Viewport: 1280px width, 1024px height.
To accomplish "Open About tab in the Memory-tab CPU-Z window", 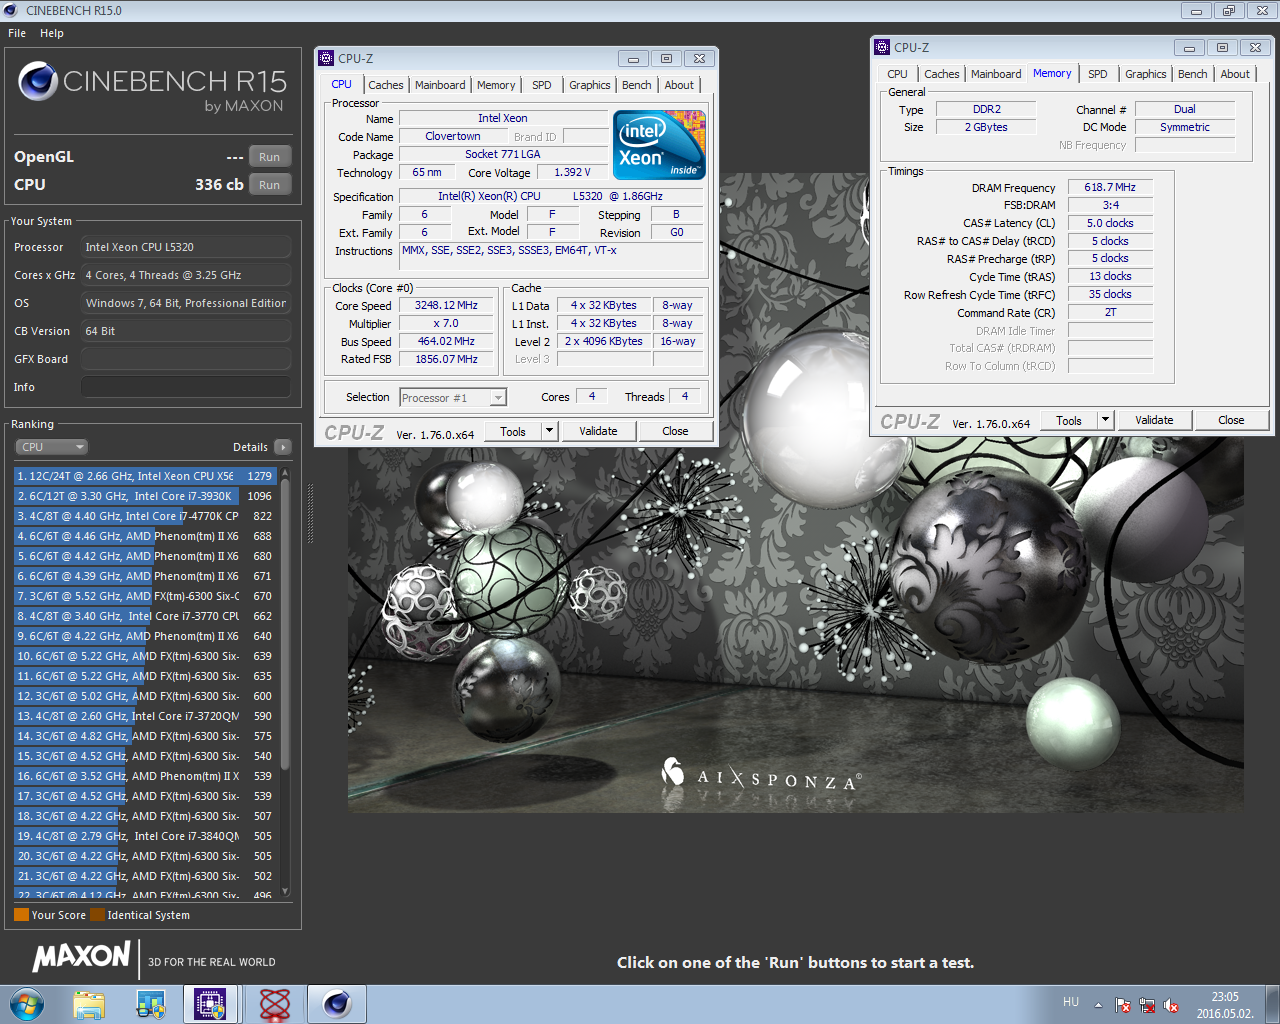I will coord(1235,74).
